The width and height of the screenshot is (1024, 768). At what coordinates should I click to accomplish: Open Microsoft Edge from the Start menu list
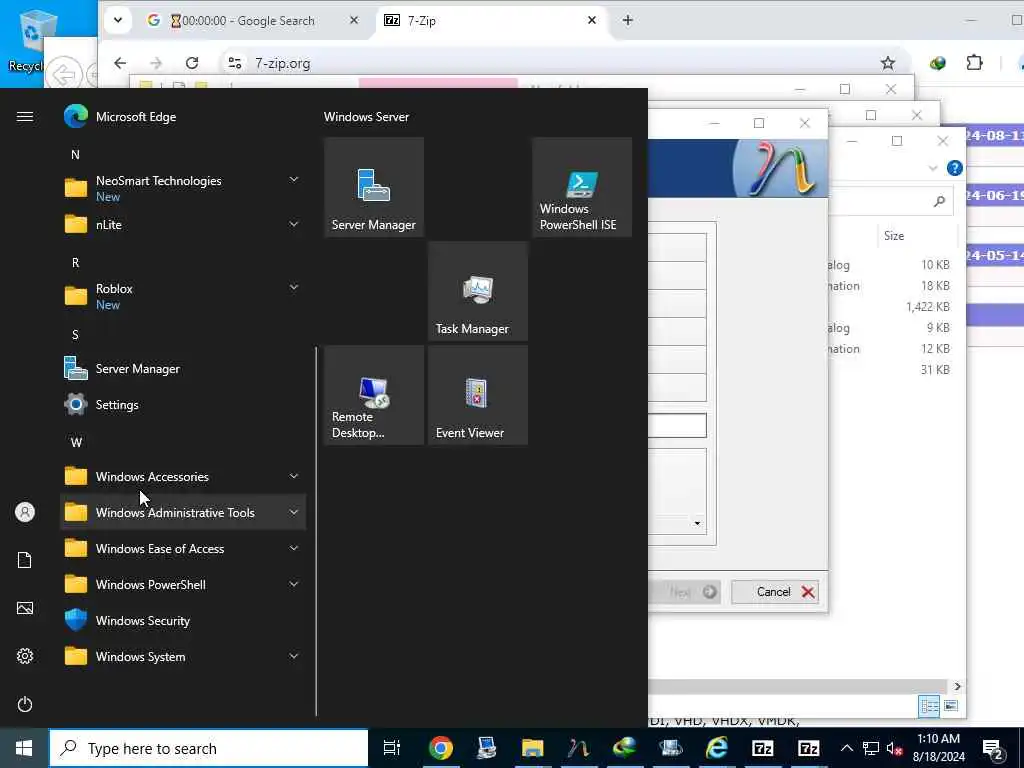183,117
